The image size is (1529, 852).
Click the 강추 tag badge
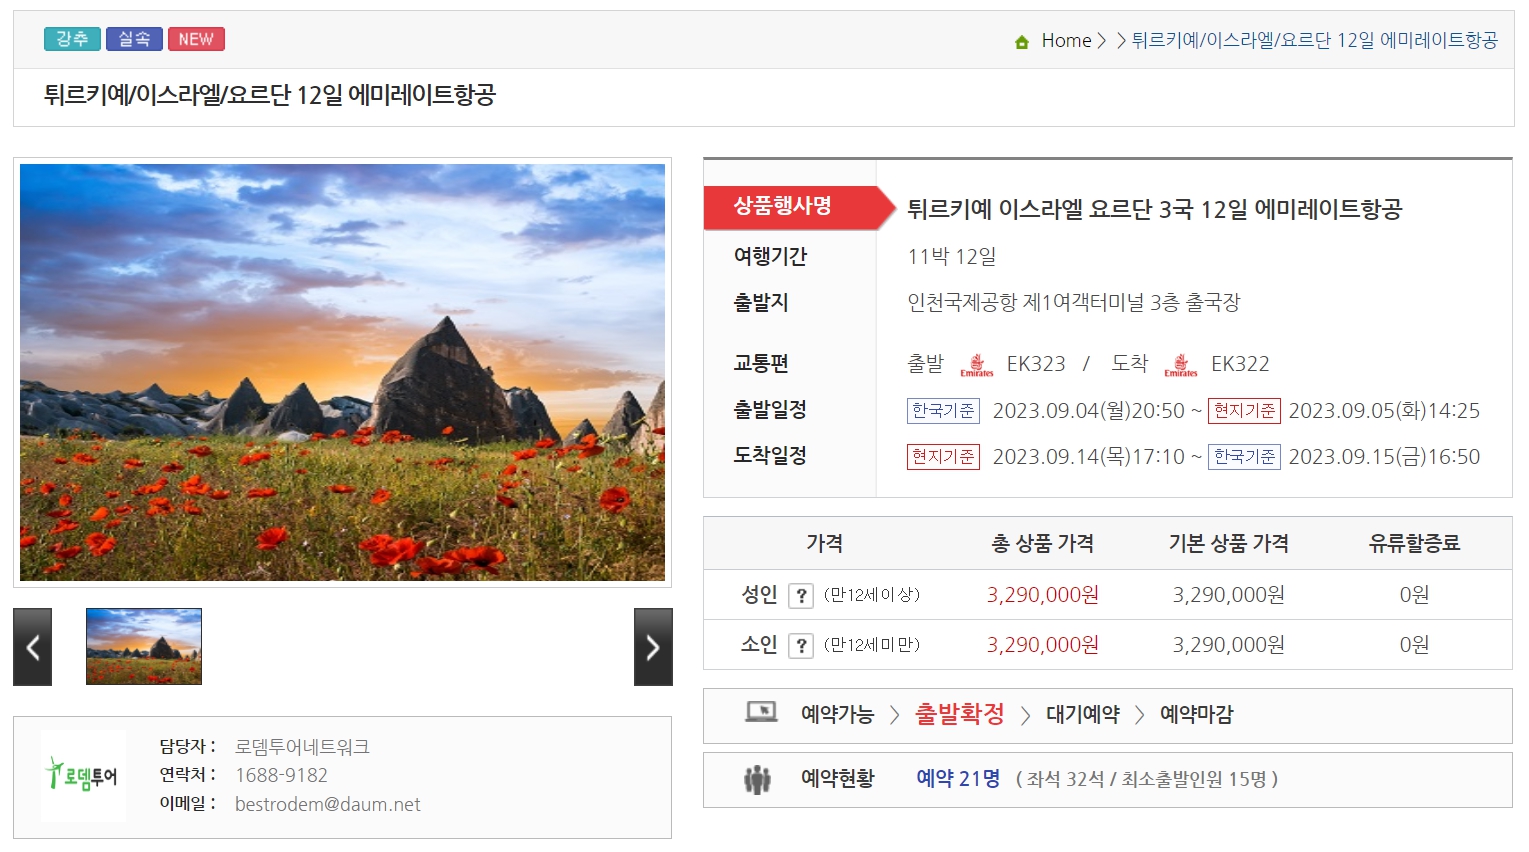[72, 39]
